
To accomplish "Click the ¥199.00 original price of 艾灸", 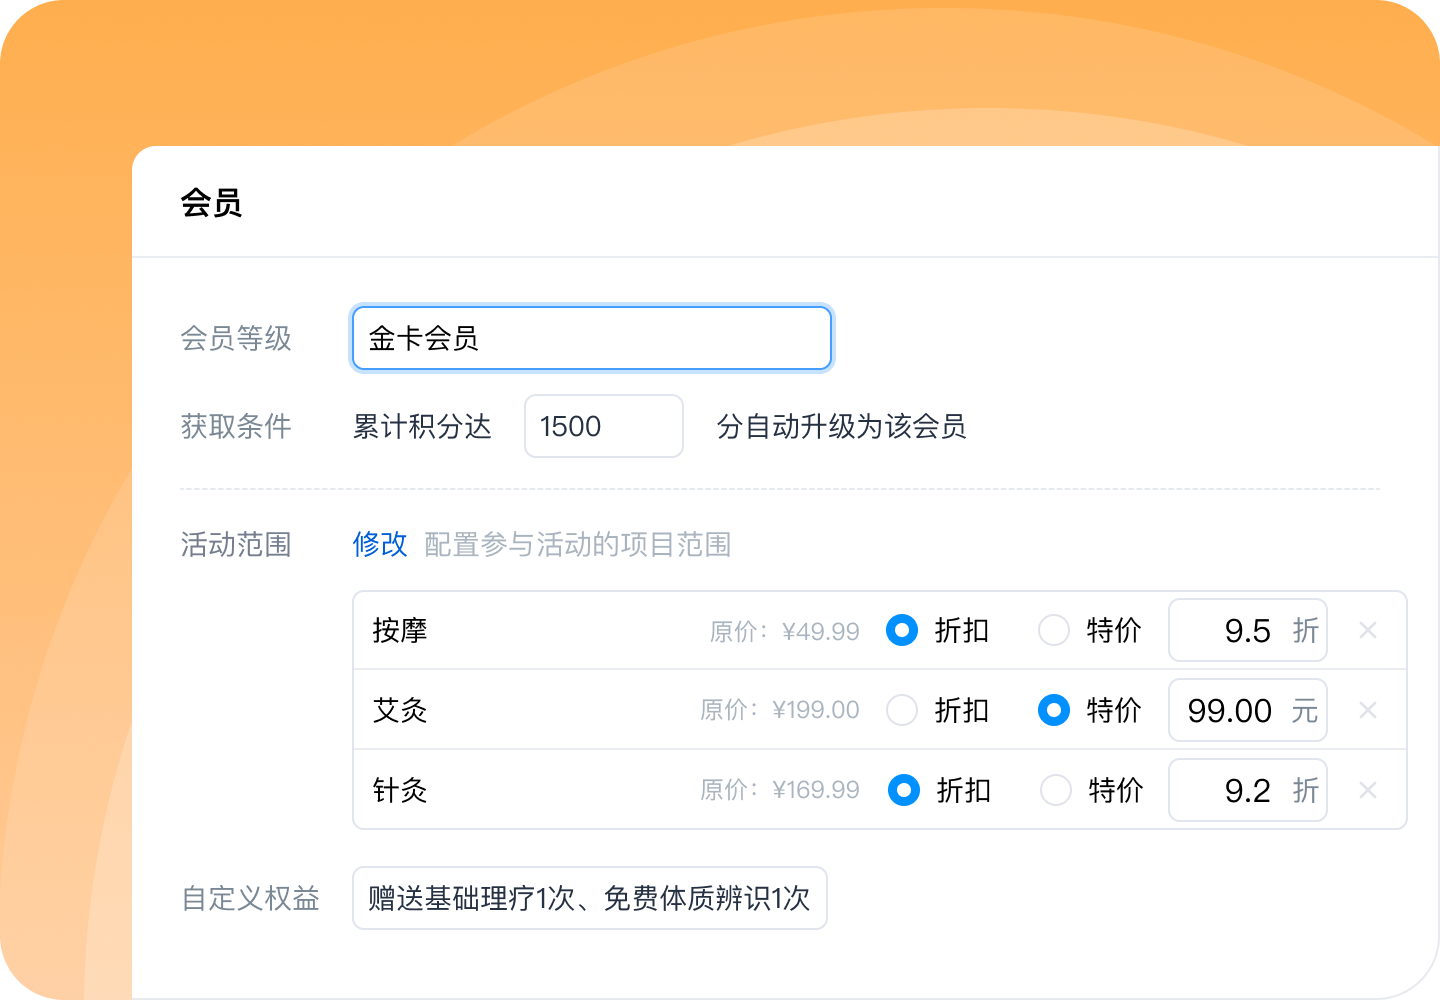I will pyautogui.click(x=816, y=710).
